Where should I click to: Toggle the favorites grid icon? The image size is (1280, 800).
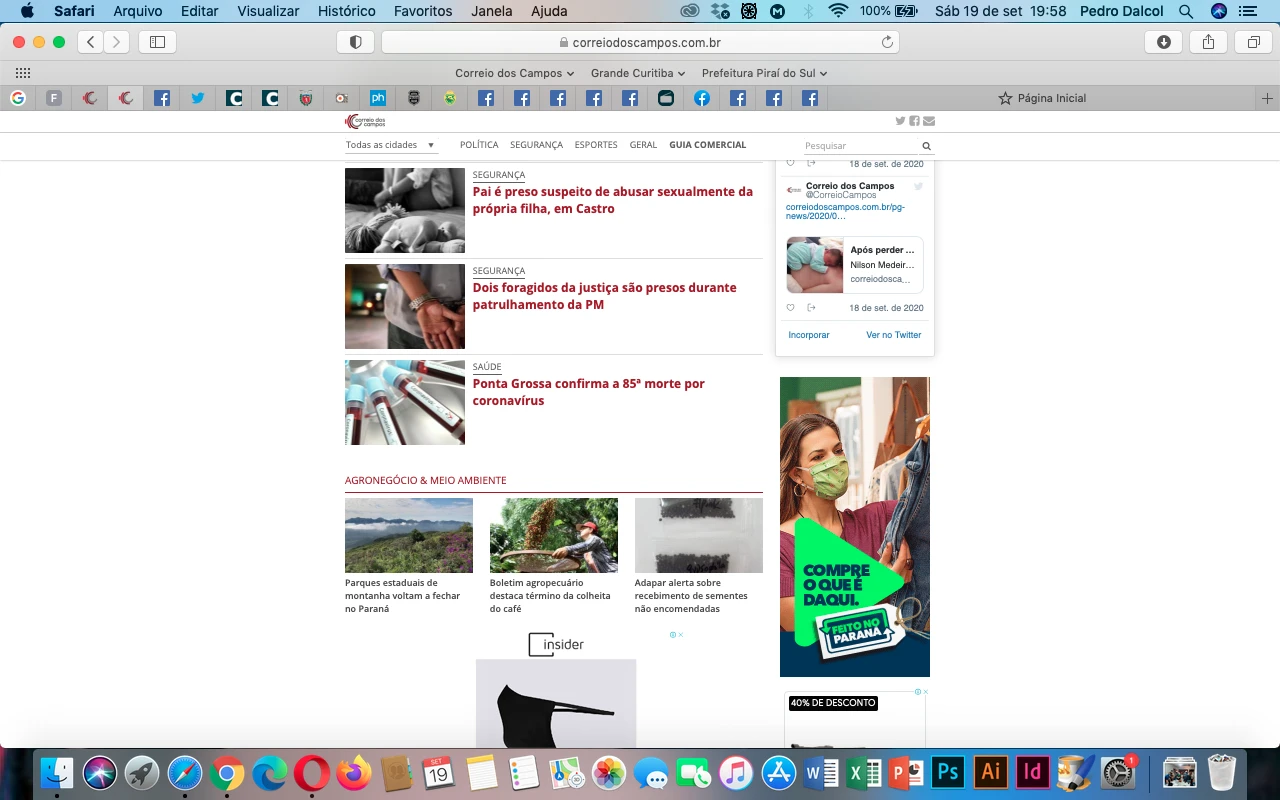(23, 73)
